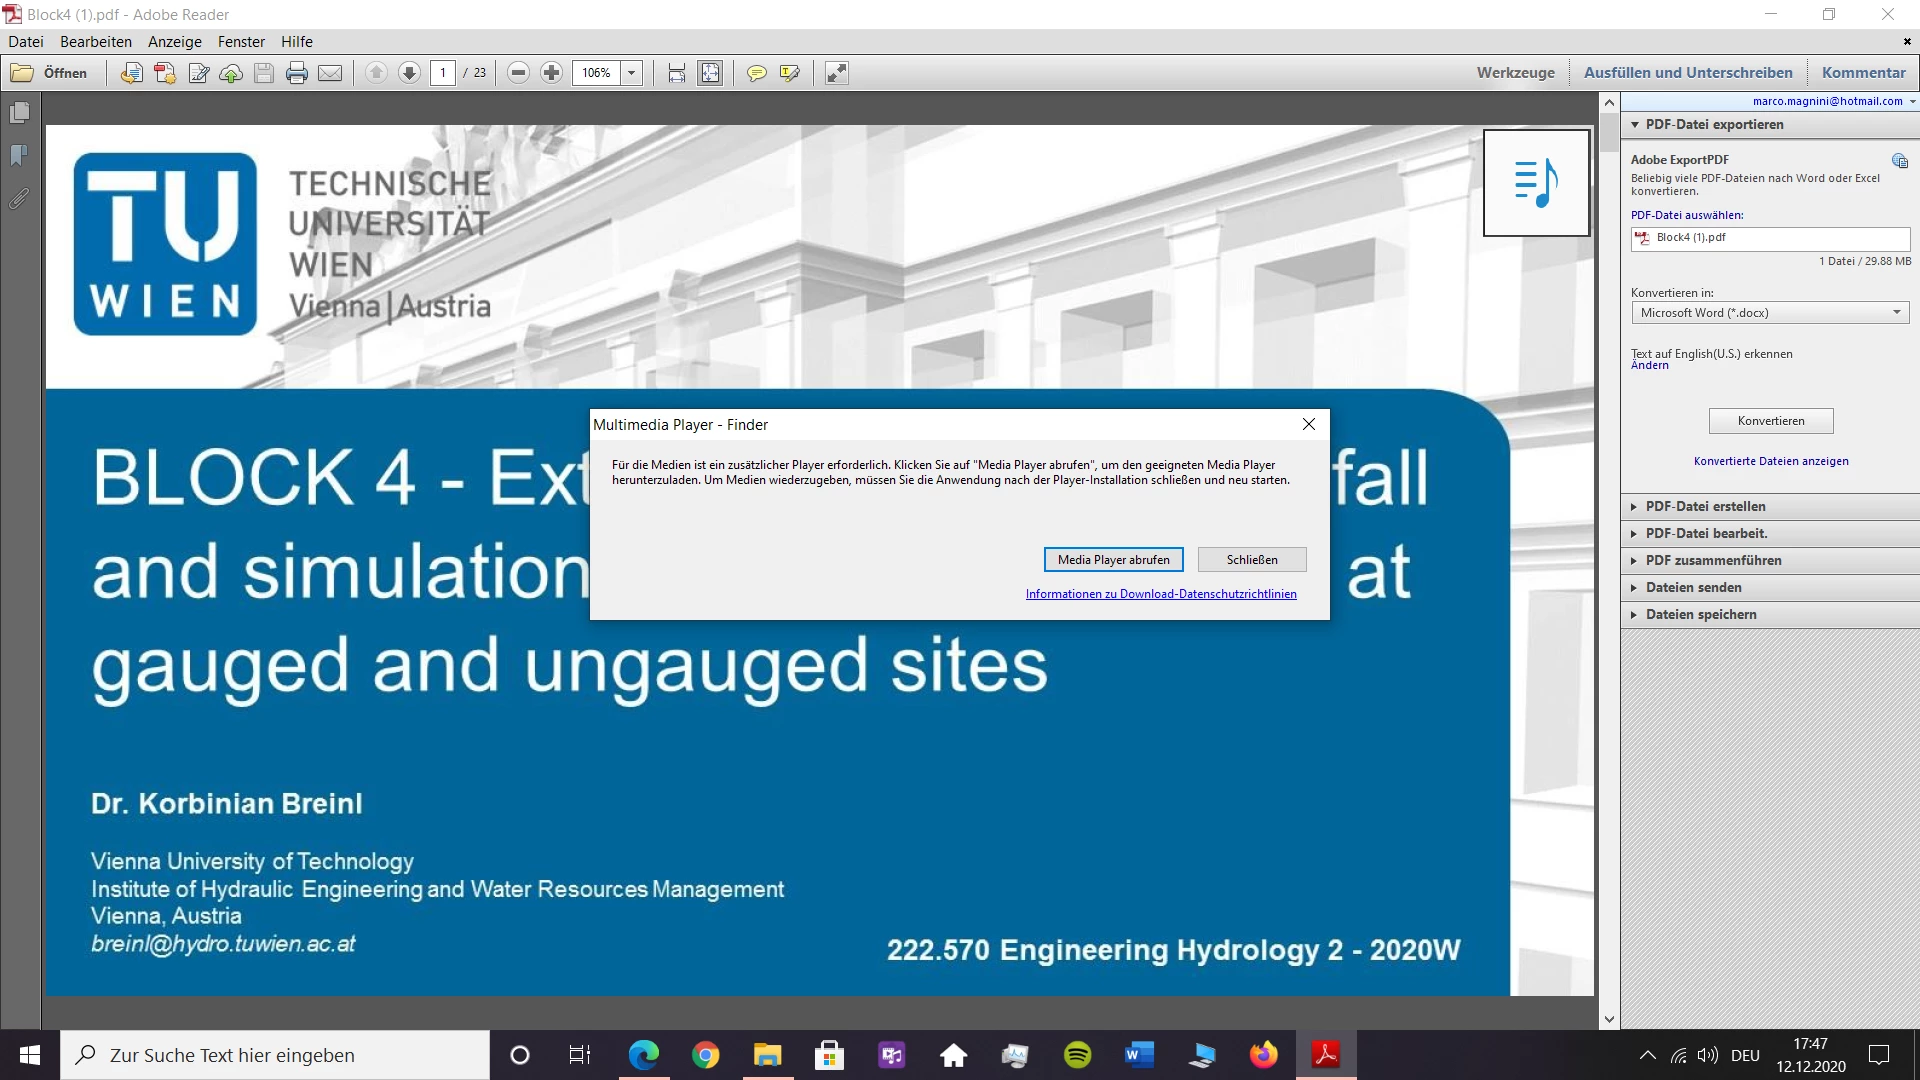The image size is (1920, 1080).
Task: Switch to read mode with expand icon
Action: tap(837, 73)
